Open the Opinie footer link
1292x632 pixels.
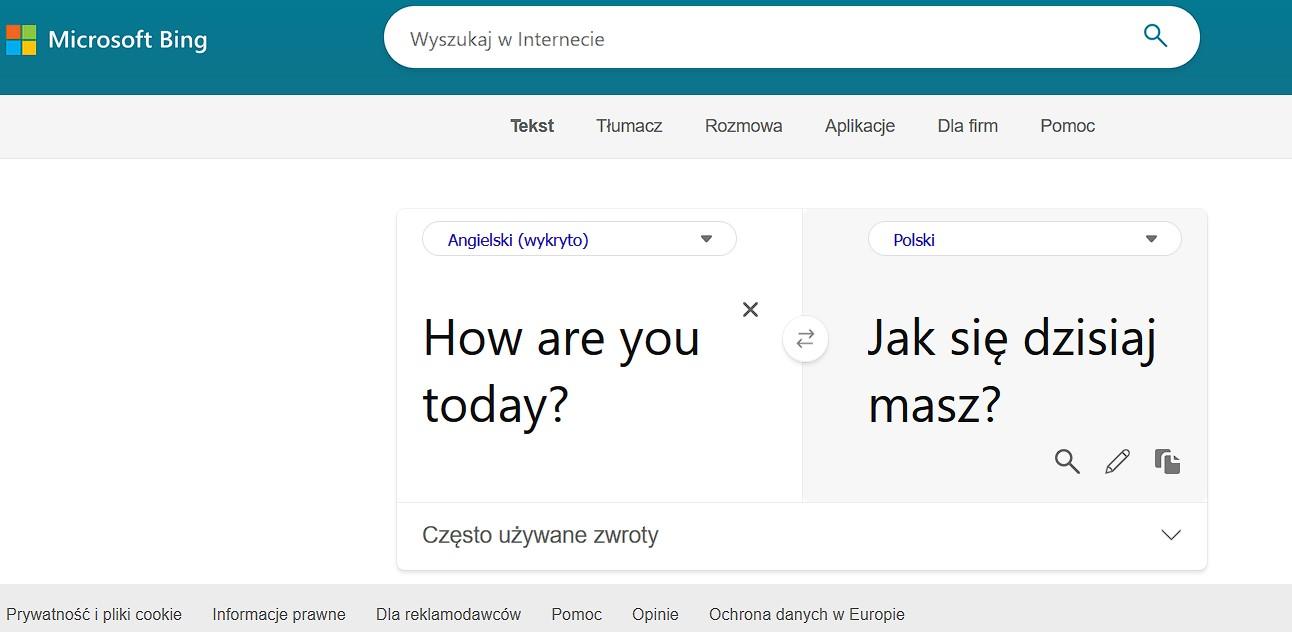tap(655, 614)
